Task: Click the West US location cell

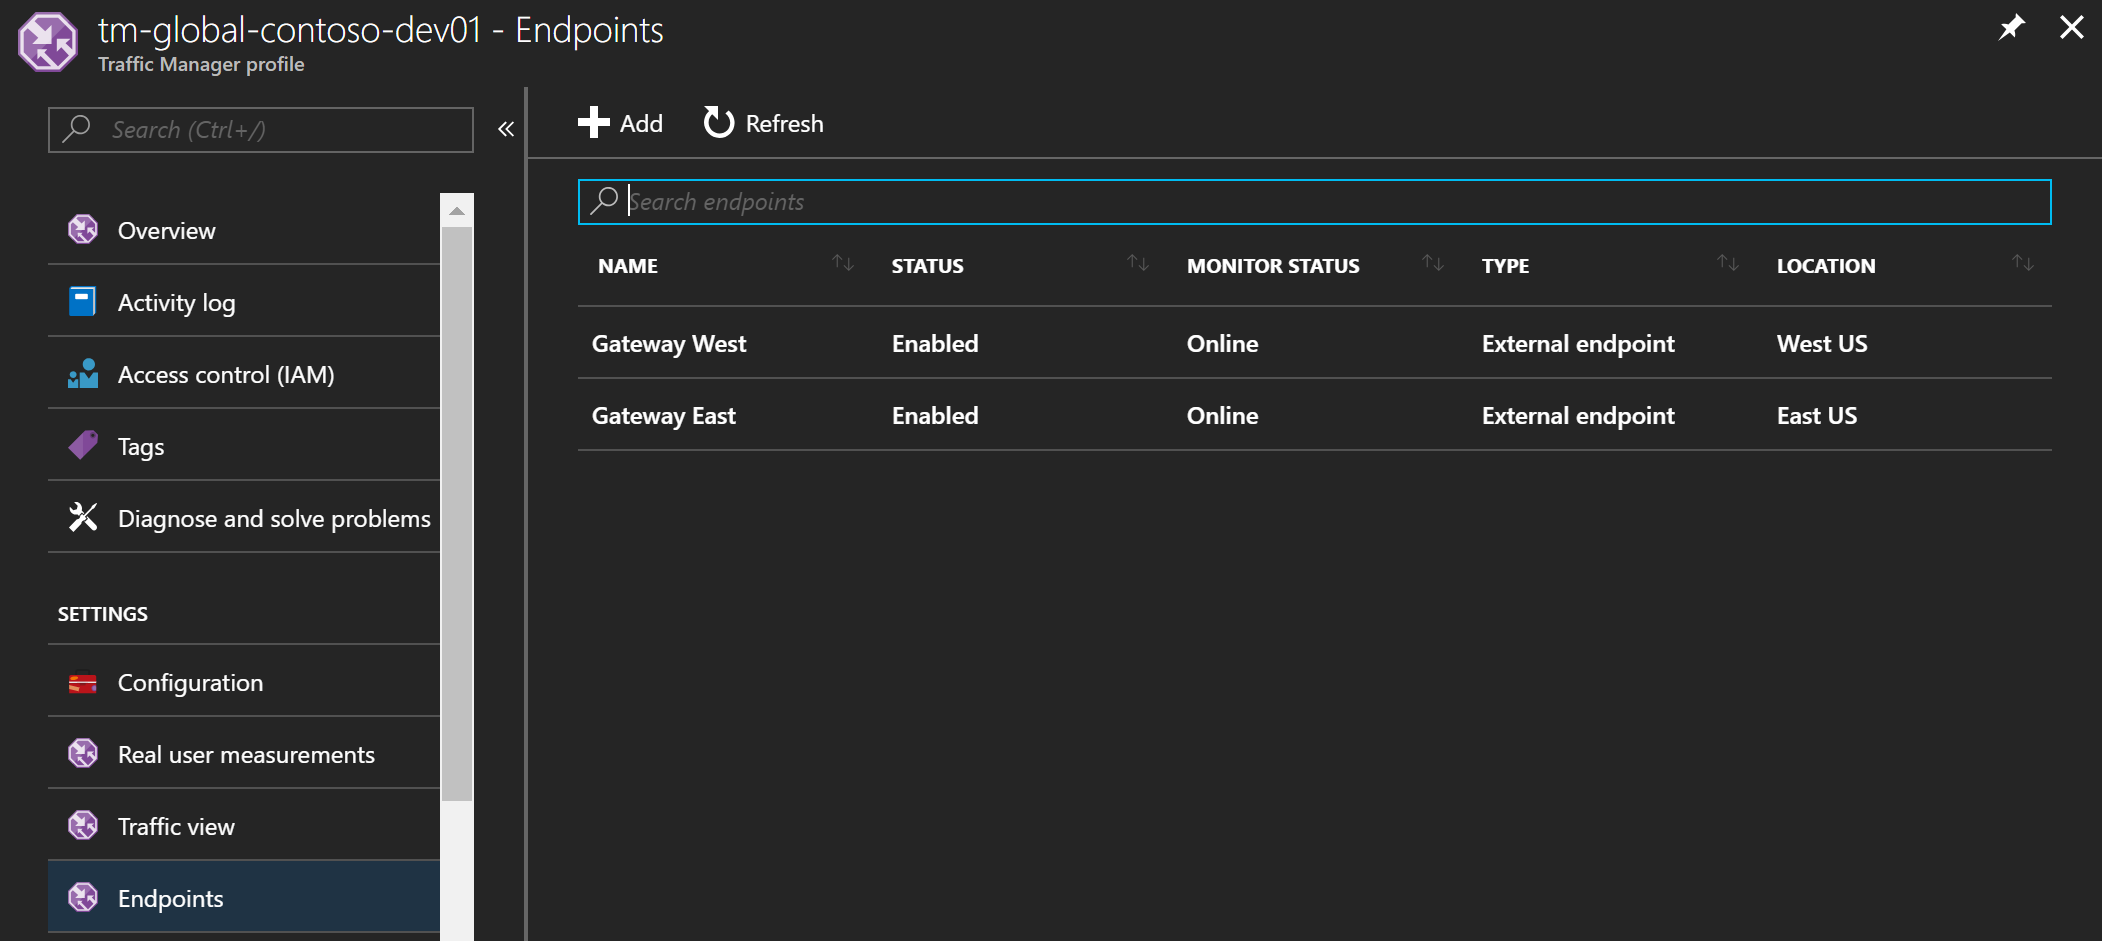Action: pyautogui.click(x=1822, y=344)
